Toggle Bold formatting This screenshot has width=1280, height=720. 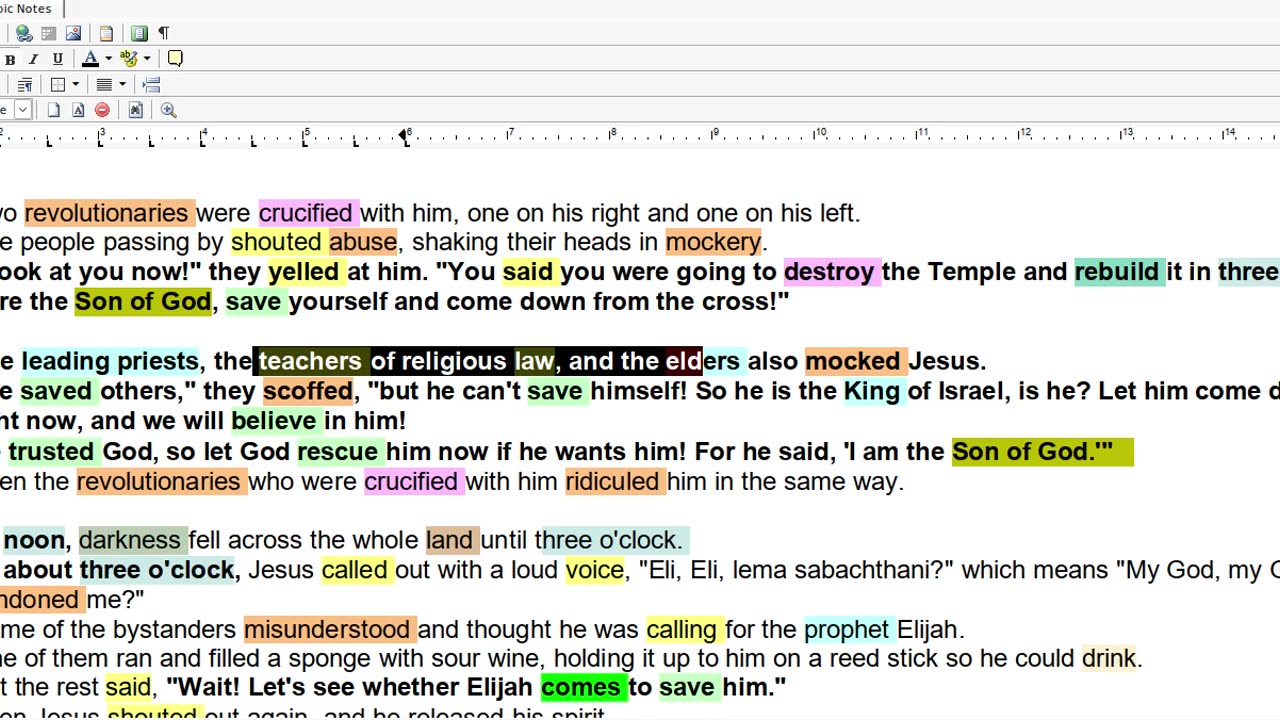tap(10, 59)
